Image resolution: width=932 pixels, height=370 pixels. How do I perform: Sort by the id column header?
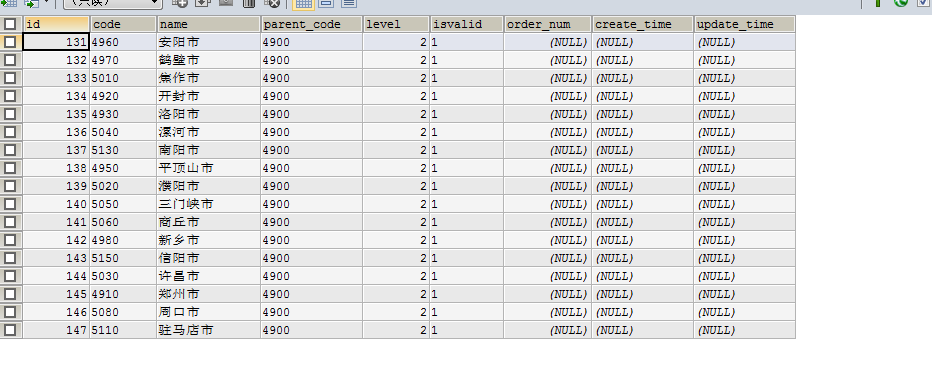coord(56,24)
